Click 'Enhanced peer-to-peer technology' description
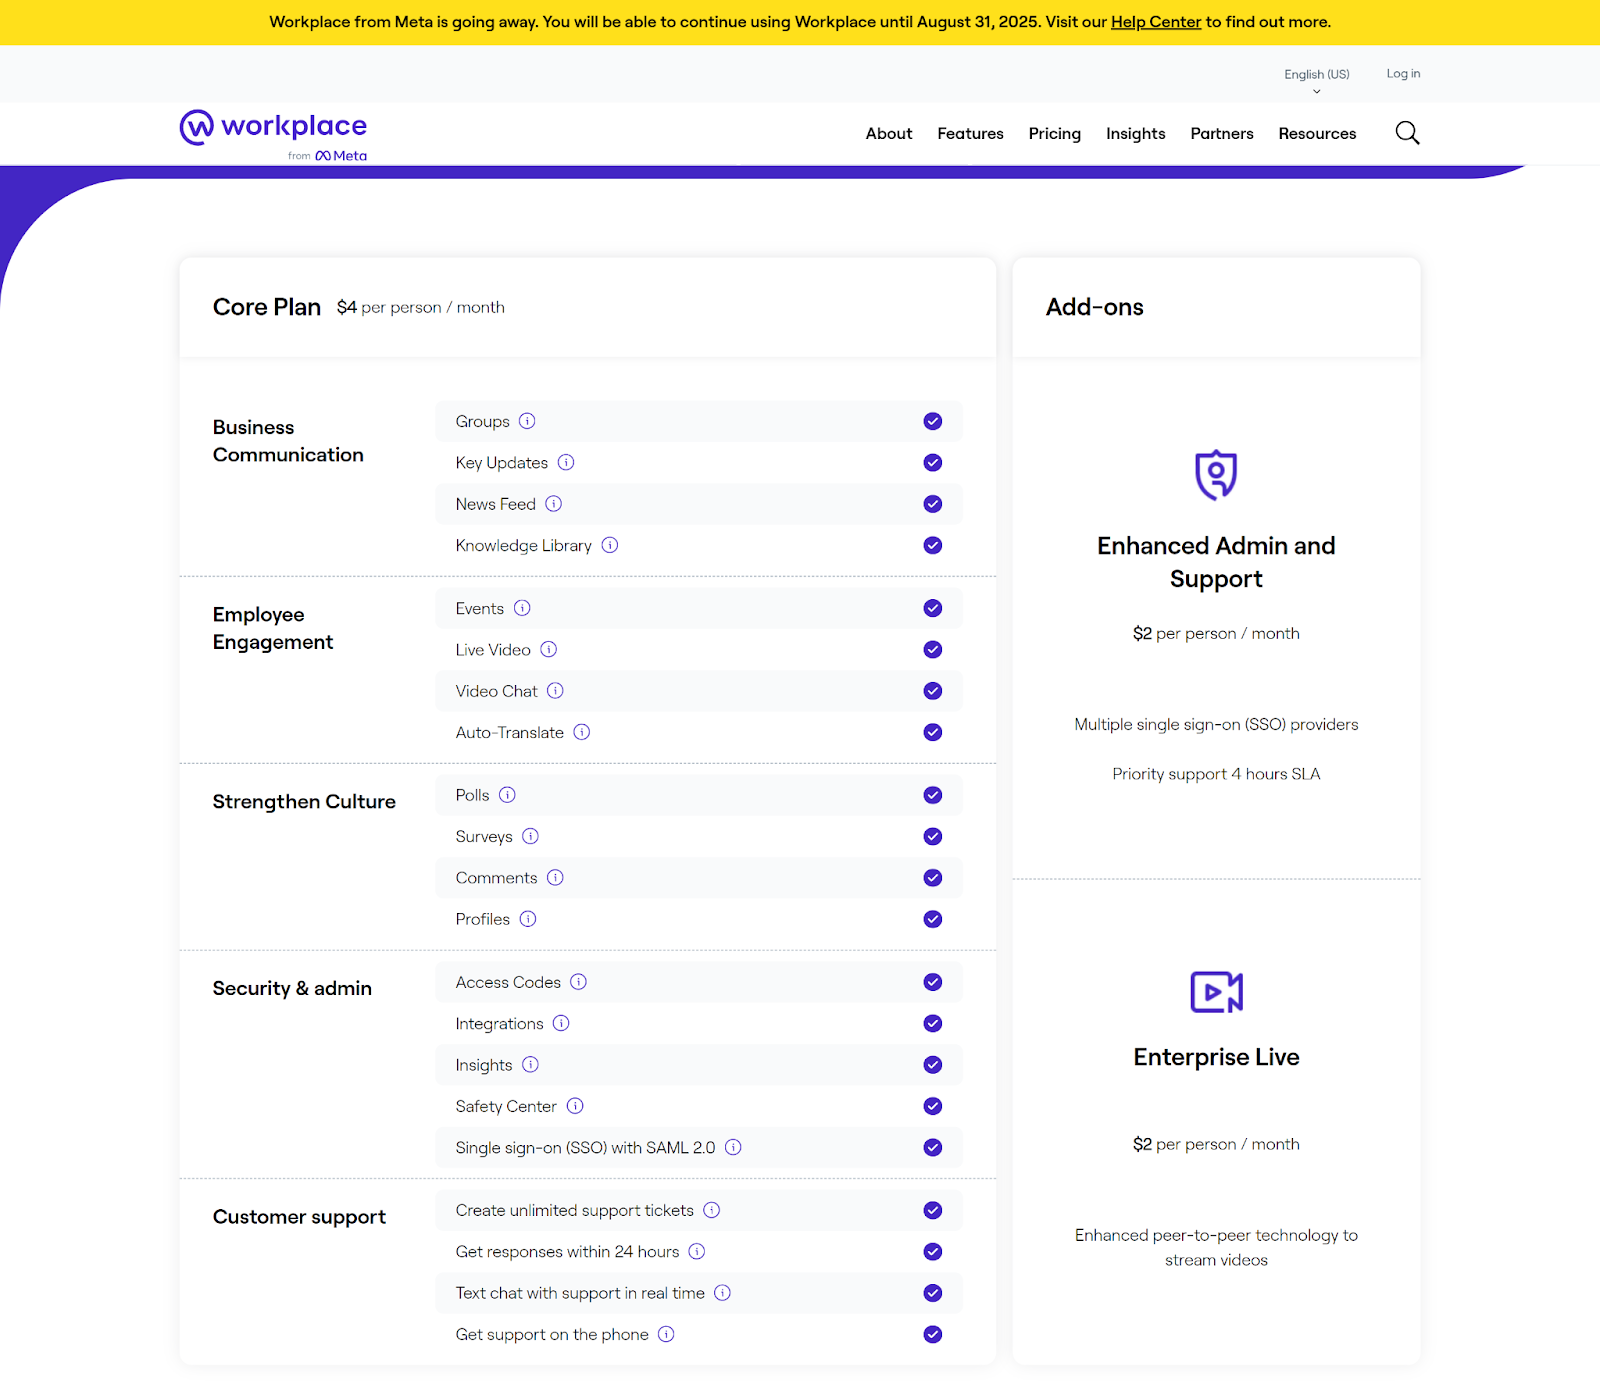 click(1216, 1247)
